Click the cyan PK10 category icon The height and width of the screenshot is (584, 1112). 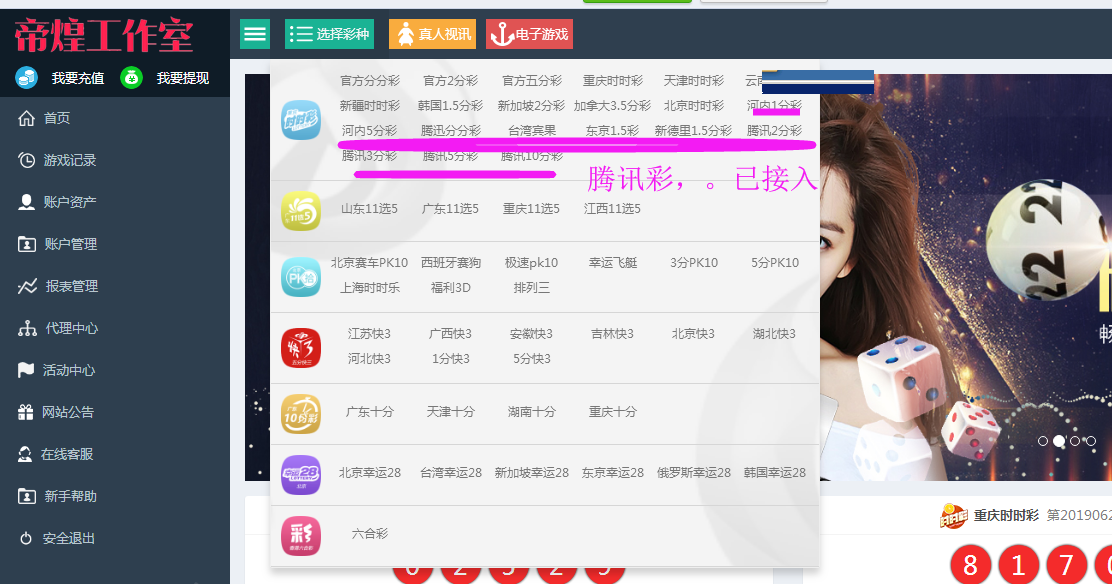[x=301, y=277]
